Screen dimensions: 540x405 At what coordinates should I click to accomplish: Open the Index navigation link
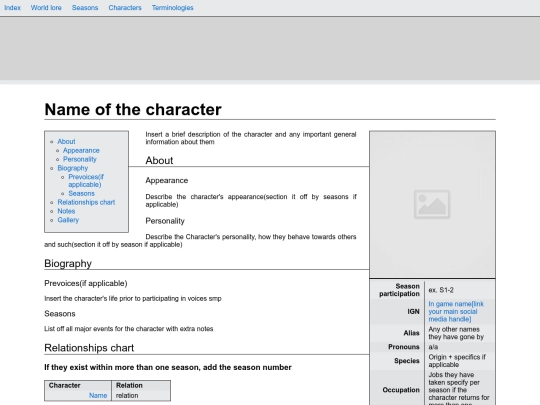(x=12, y=8)
